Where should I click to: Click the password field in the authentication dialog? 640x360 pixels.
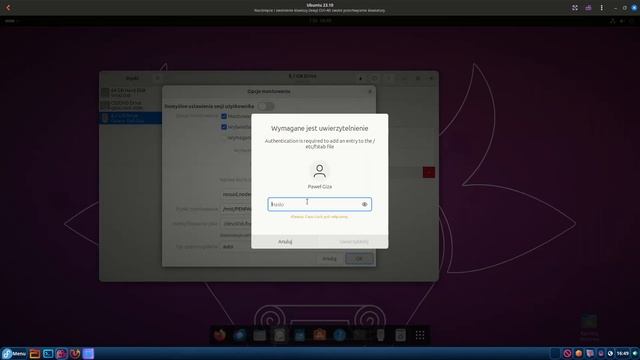(x=320, y=204)
